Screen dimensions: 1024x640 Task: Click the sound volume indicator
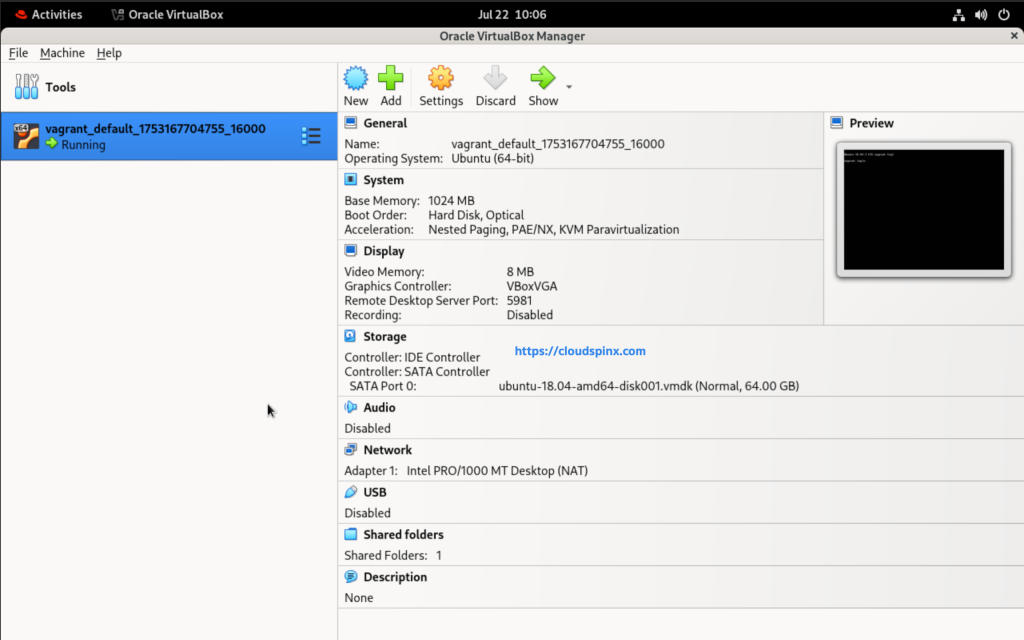[x=980, y=14]
